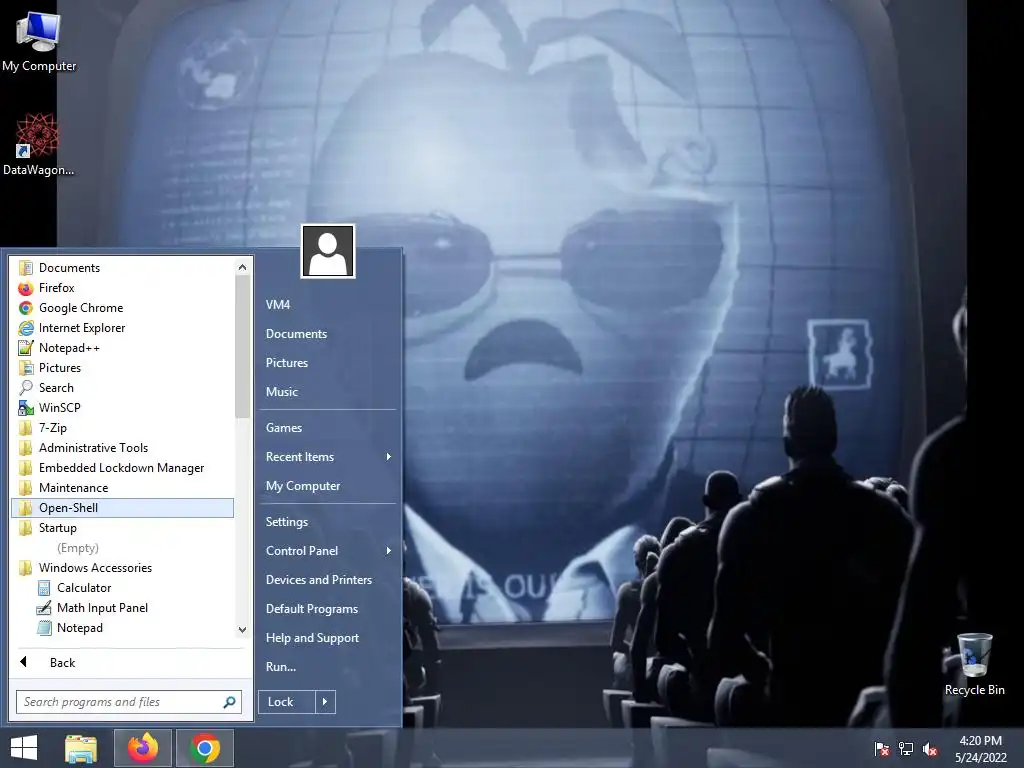Open Search from the programs list

122,388
